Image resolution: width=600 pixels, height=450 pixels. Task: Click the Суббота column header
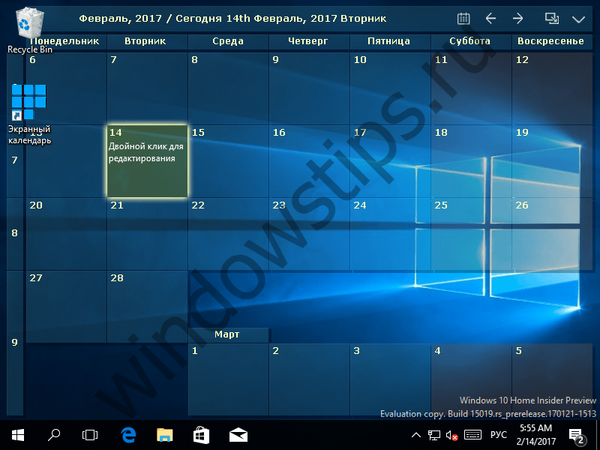coord(470,41)
